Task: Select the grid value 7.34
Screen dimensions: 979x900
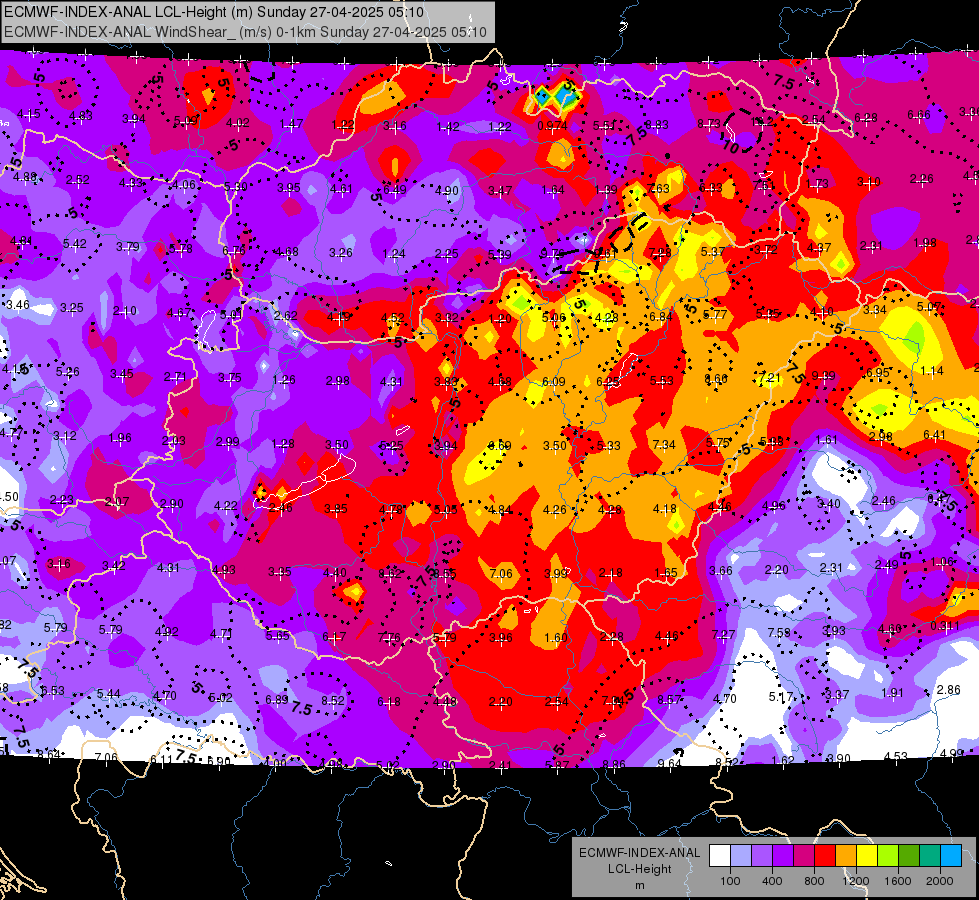Action: [664, 444]
